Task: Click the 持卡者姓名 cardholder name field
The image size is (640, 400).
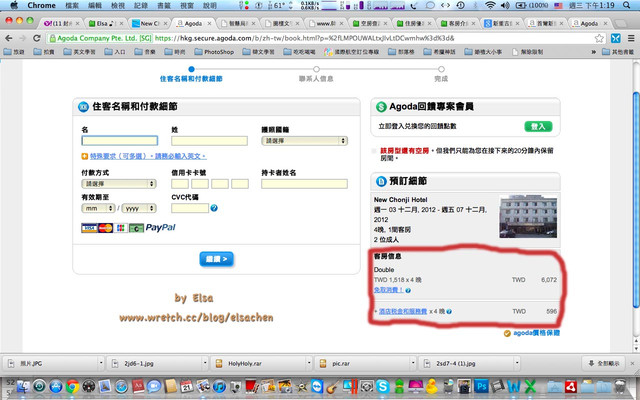Action: point(304,184)
